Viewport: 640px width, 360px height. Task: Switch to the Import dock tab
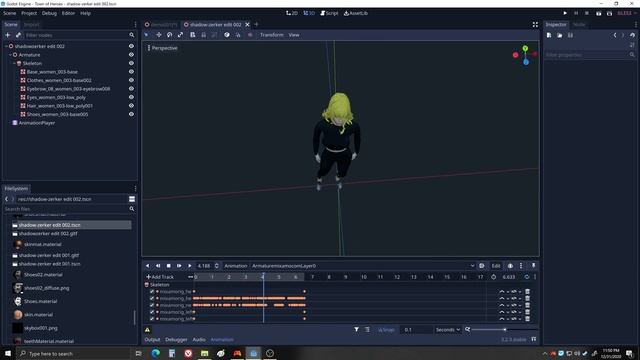click(31, 24)
